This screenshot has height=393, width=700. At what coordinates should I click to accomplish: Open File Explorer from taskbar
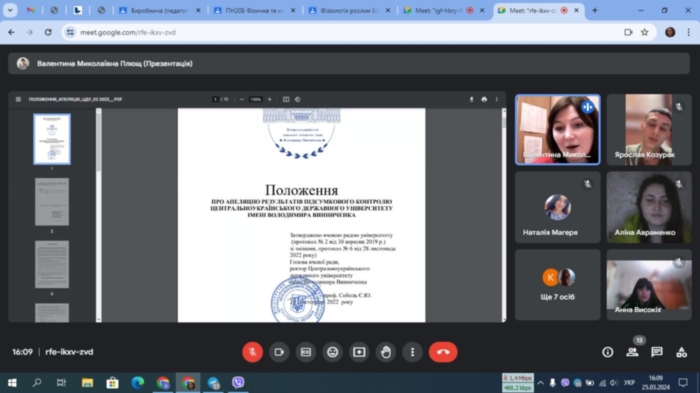click(x=88, y=383)
